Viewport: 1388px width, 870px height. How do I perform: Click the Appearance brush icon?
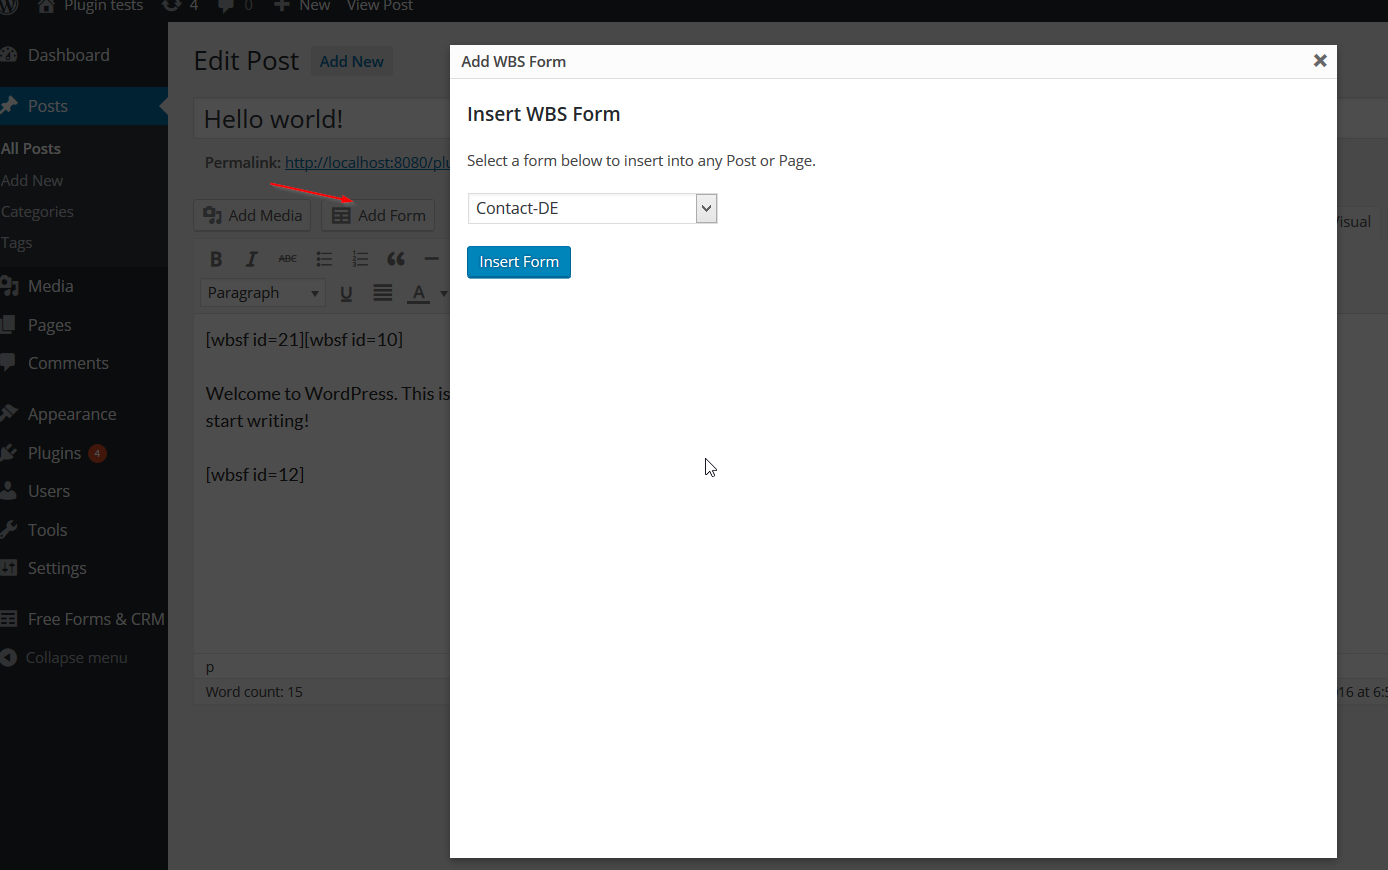tap(9, 414)
